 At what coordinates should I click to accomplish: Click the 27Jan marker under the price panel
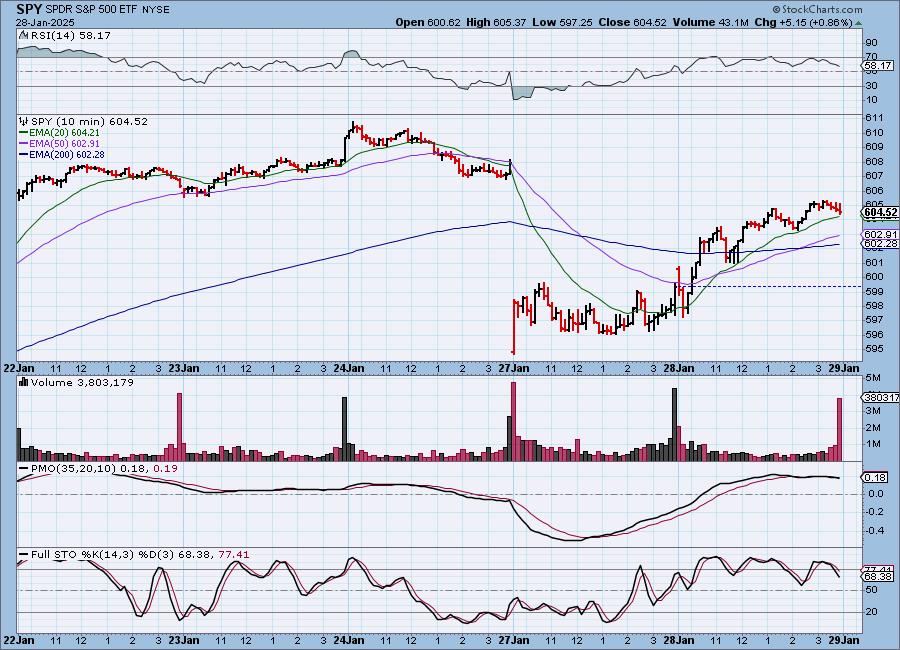514,368
